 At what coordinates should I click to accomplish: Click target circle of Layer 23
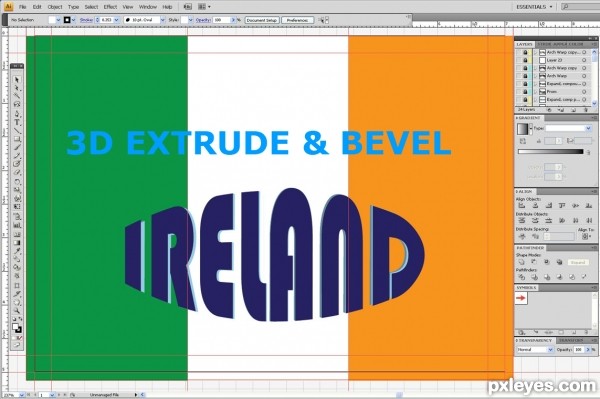tap(584, 60)
